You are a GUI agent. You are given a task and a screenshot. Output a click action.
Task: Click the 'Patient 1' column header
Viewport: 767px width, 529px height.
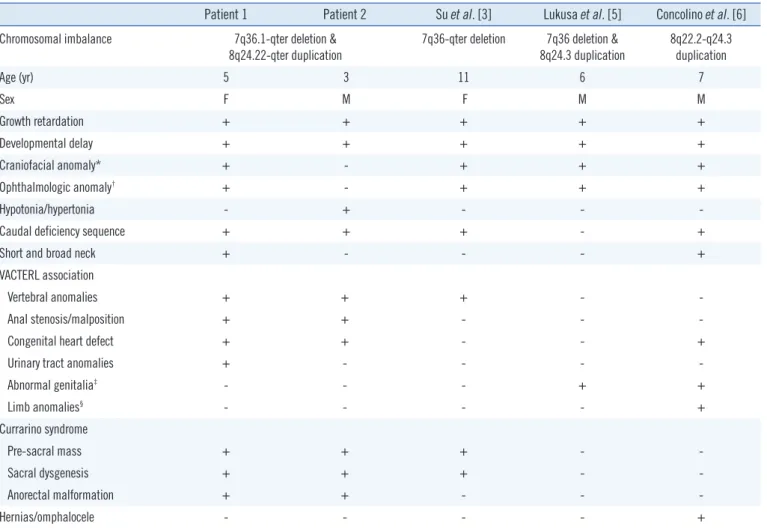226,14
